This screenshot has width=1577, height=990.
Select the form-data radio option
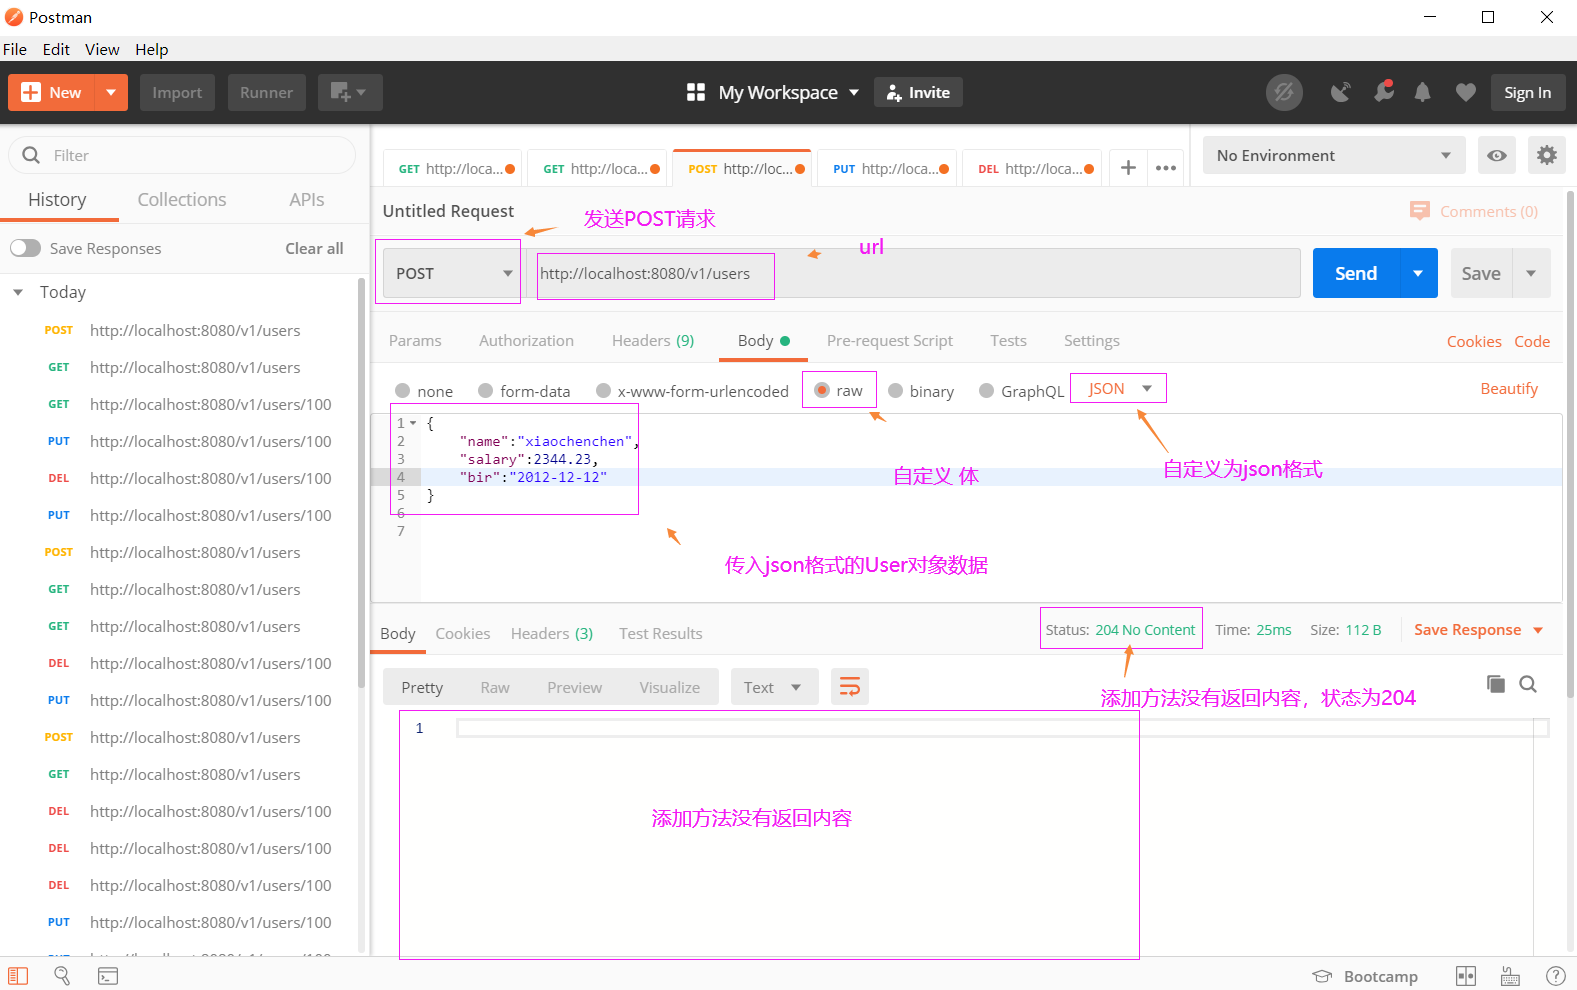(x=485, y=391)
